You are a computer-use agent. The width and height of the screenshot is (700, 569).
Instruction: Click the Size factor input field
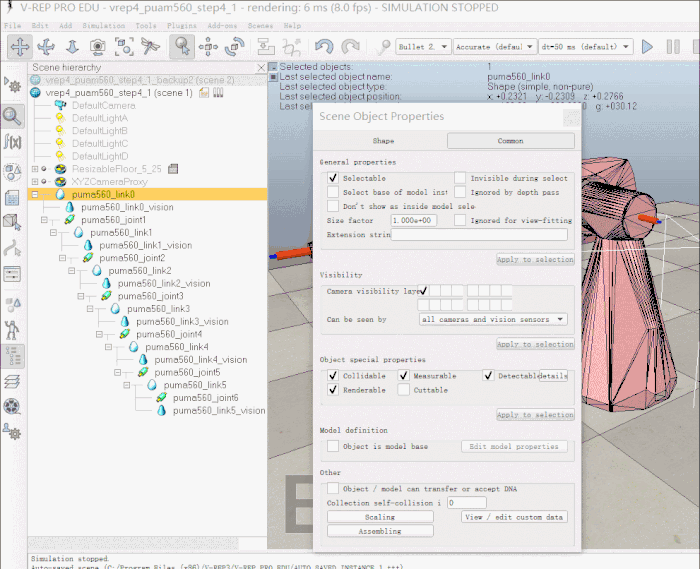point(412,220)
